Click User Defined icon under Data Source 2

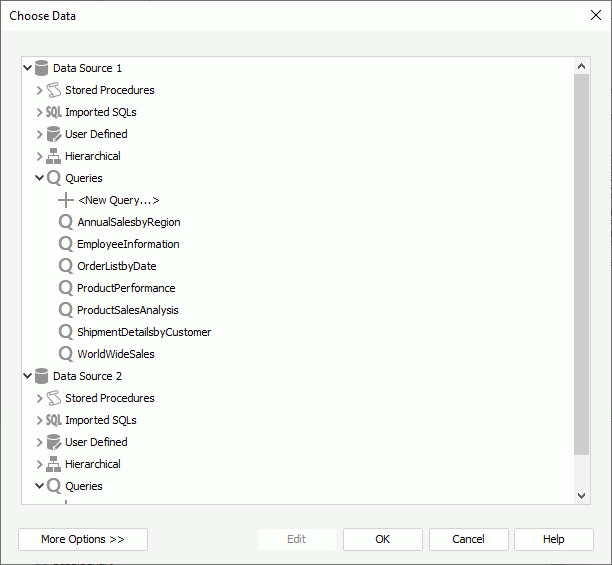click(x=53, y=442)
